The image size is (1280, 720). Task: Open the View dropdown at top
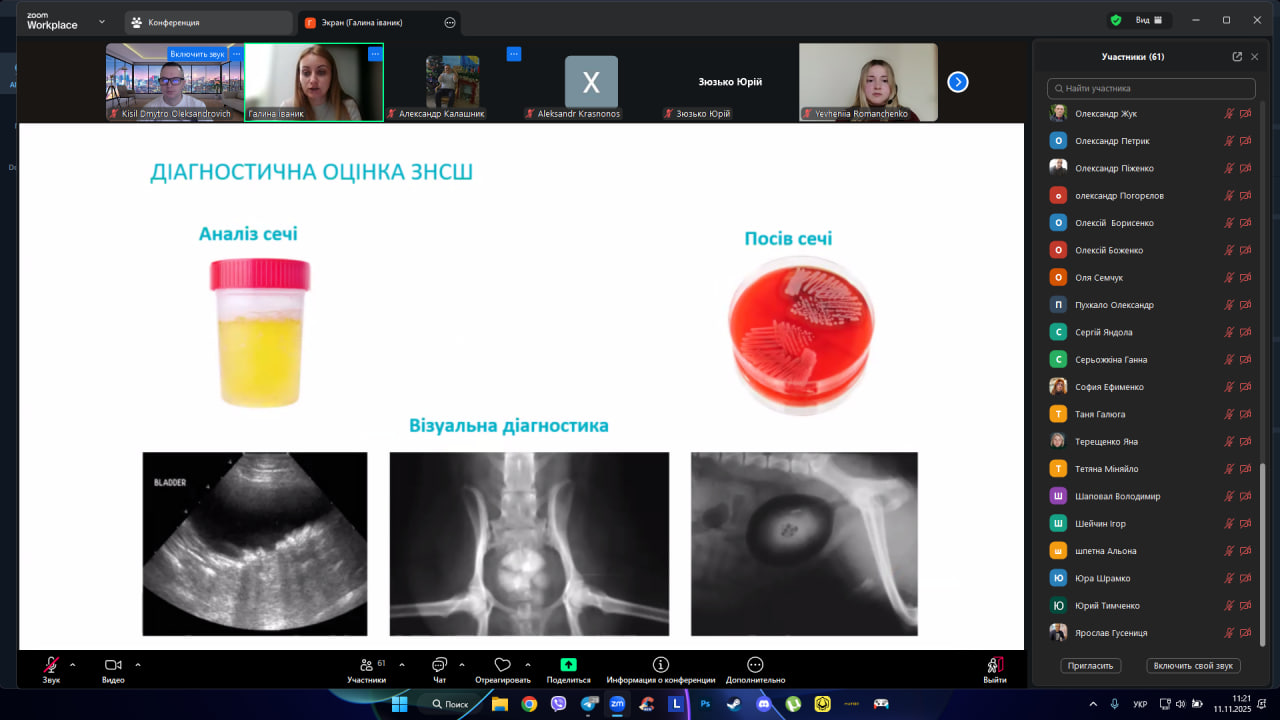[x=1148, y=20]
